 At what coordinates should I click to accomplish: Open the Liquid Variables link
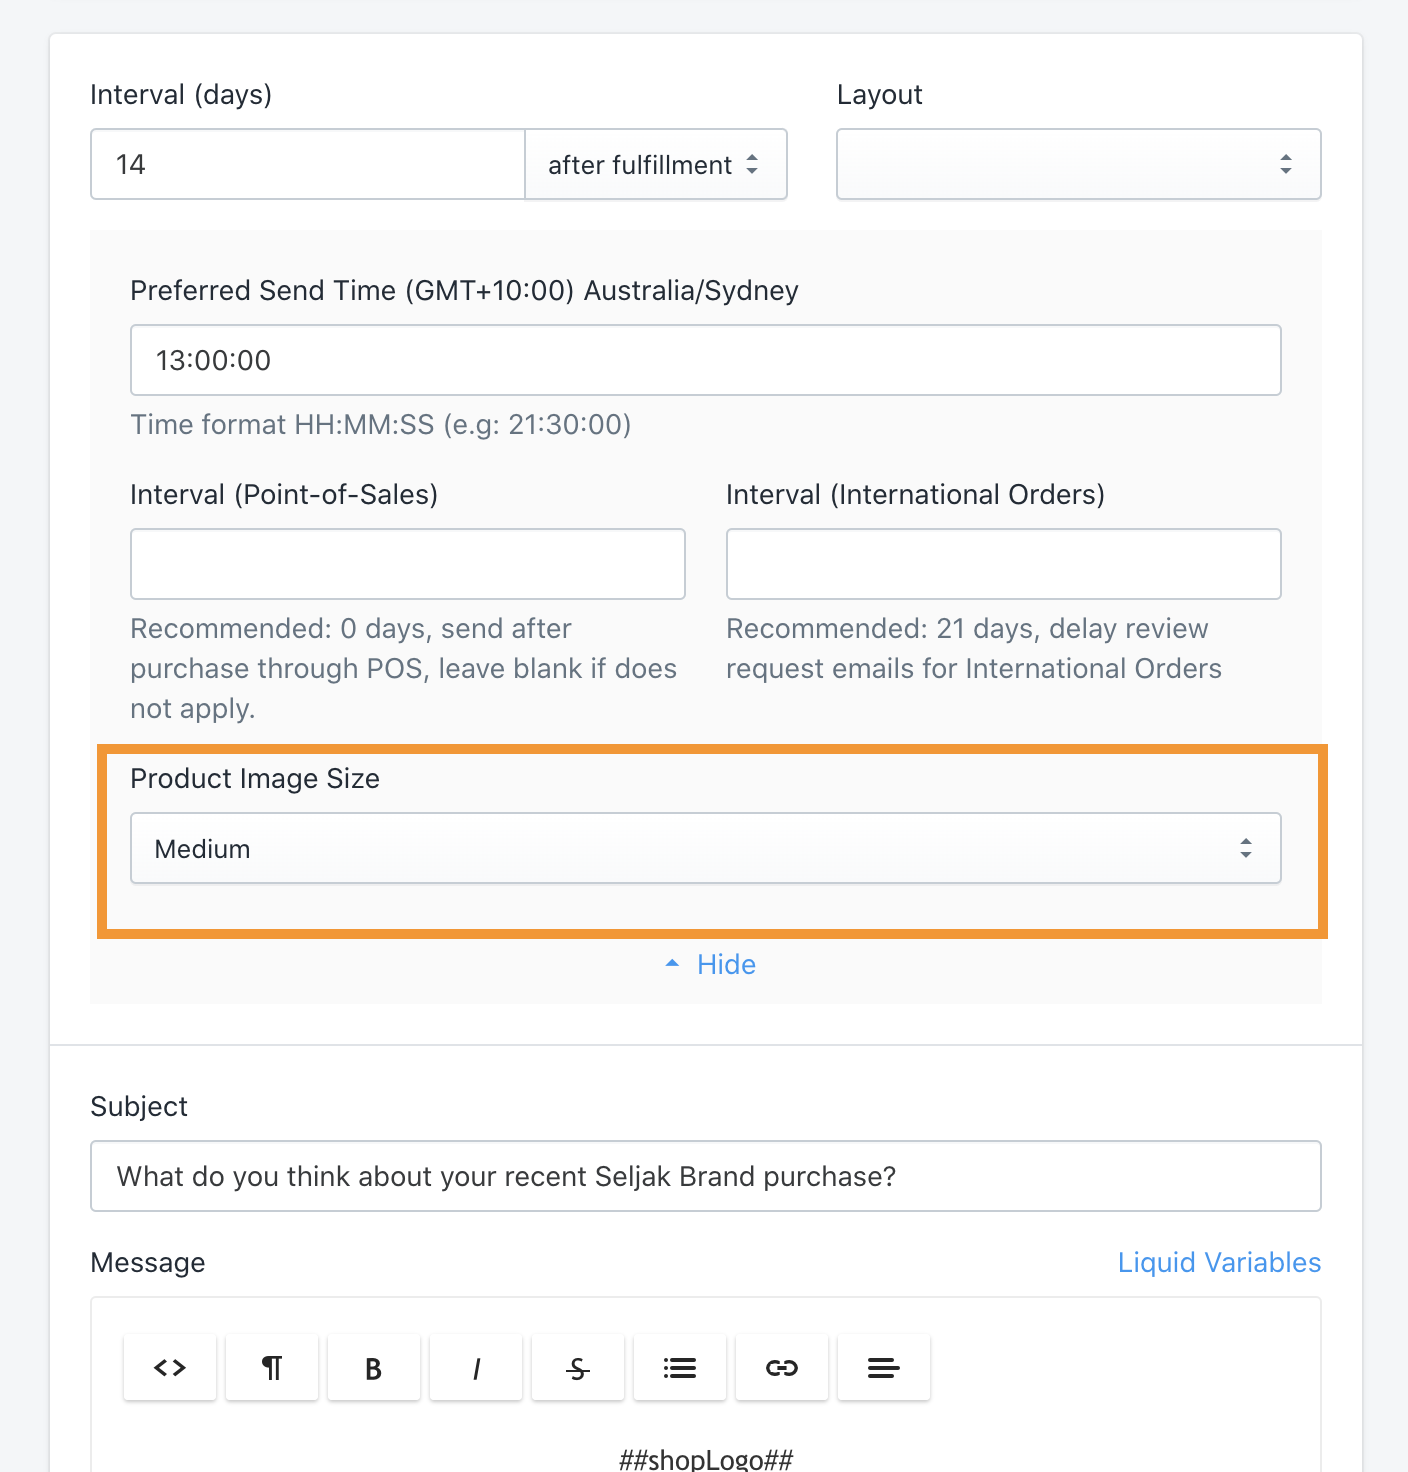(x=1219, y=1262)
